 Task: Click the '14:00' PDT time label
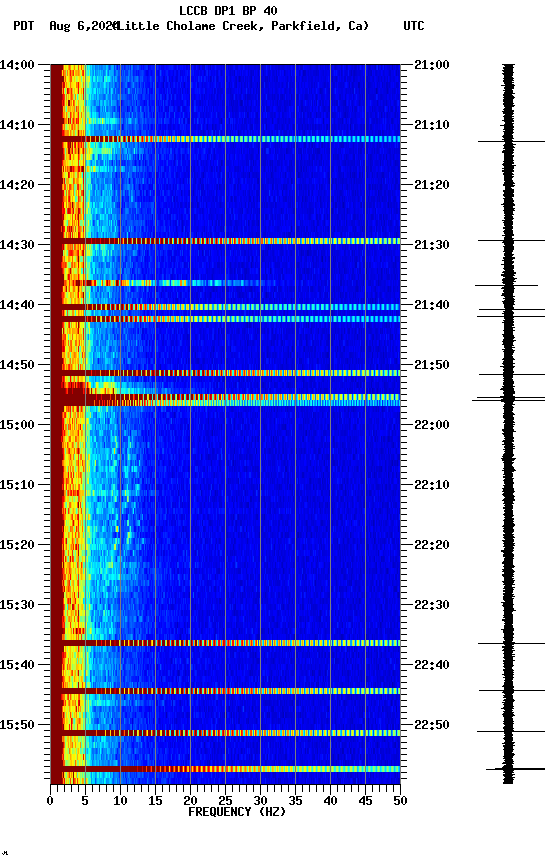click(17, 65)
